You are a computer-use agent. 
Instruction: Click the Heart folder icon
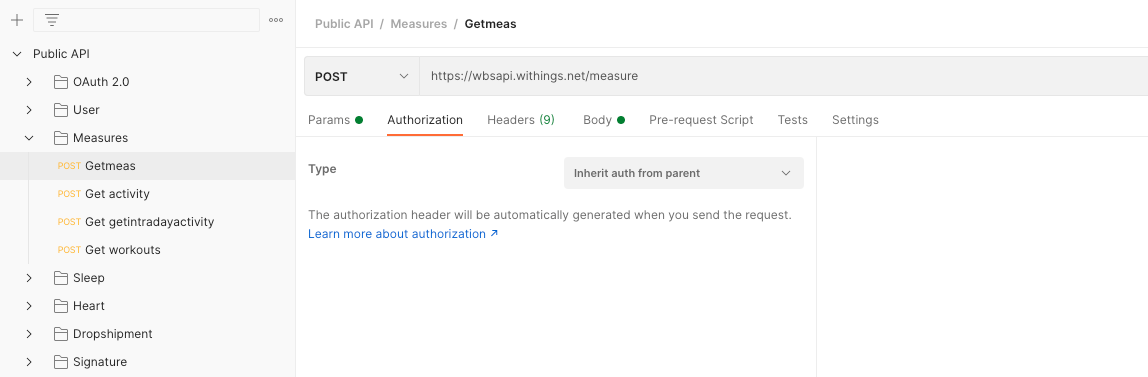point(61,306)
